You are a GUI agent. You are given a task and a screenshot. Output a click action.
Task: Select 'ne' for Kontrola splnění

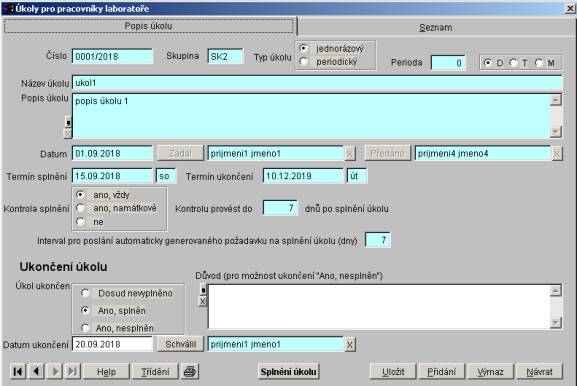pyautogui.click(x=80, y=222)
